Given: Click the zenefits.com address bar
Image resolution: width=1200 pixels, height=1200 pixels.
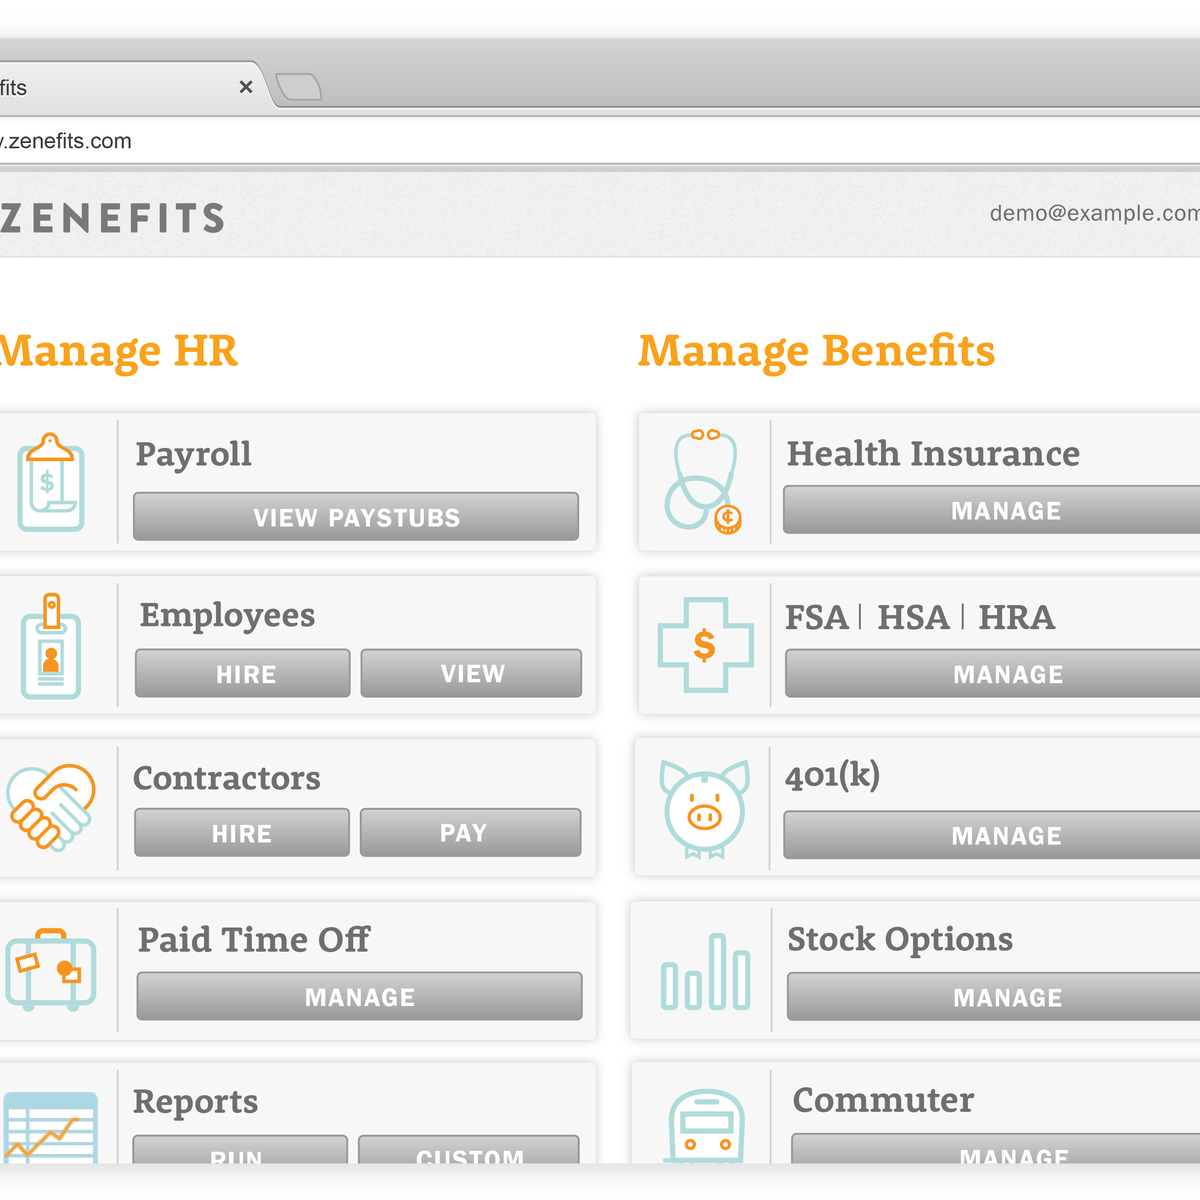Looking at the screenshot, I should click(500, 141).
